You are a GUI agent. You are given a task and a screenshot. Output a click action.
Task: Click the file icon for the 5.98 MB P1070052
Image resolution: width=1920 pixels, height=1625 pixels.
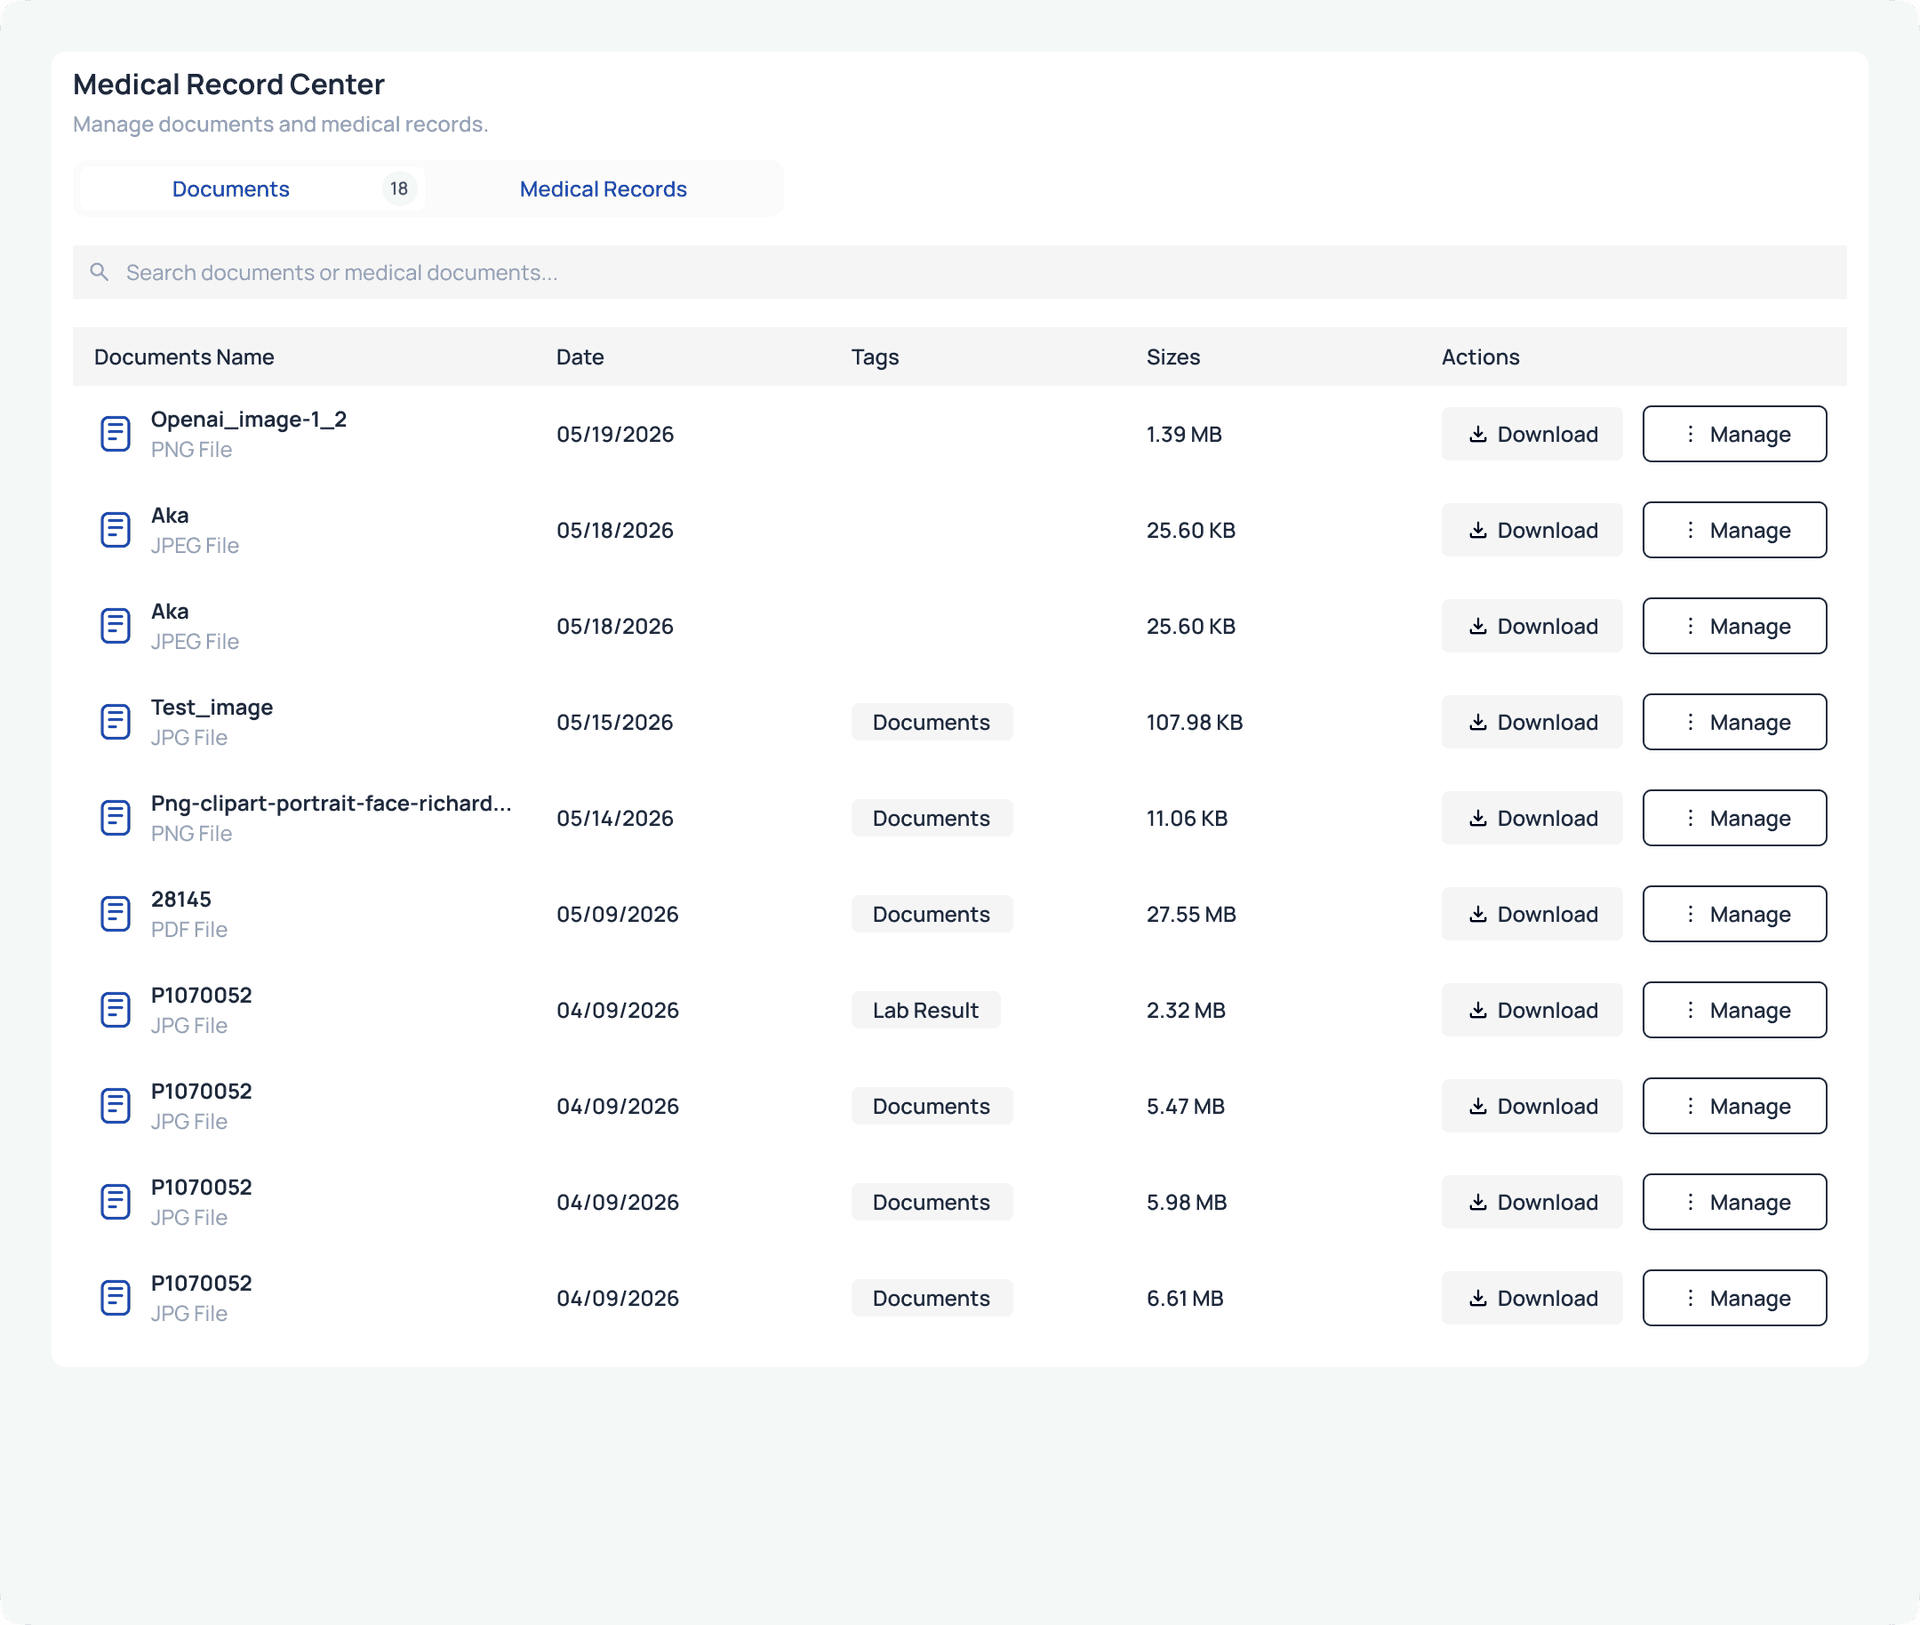(115, 1202)
